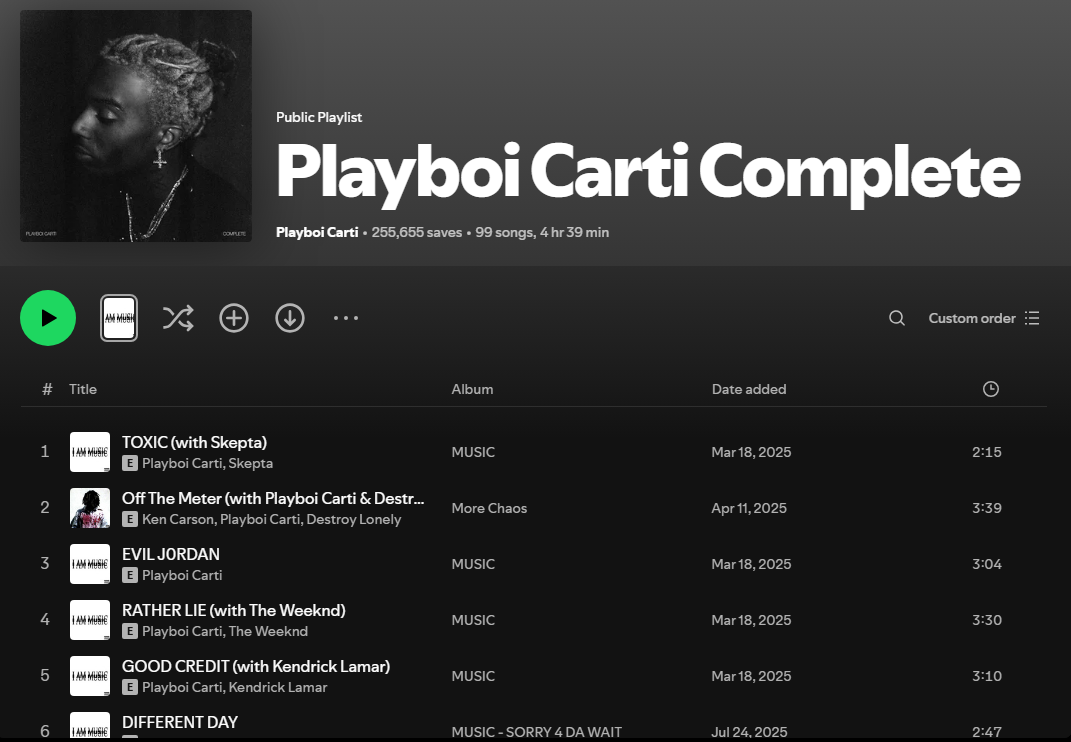1071x742 pixels.
Task: Open the Custom order sort dropdown
Action: coord(984,318)
